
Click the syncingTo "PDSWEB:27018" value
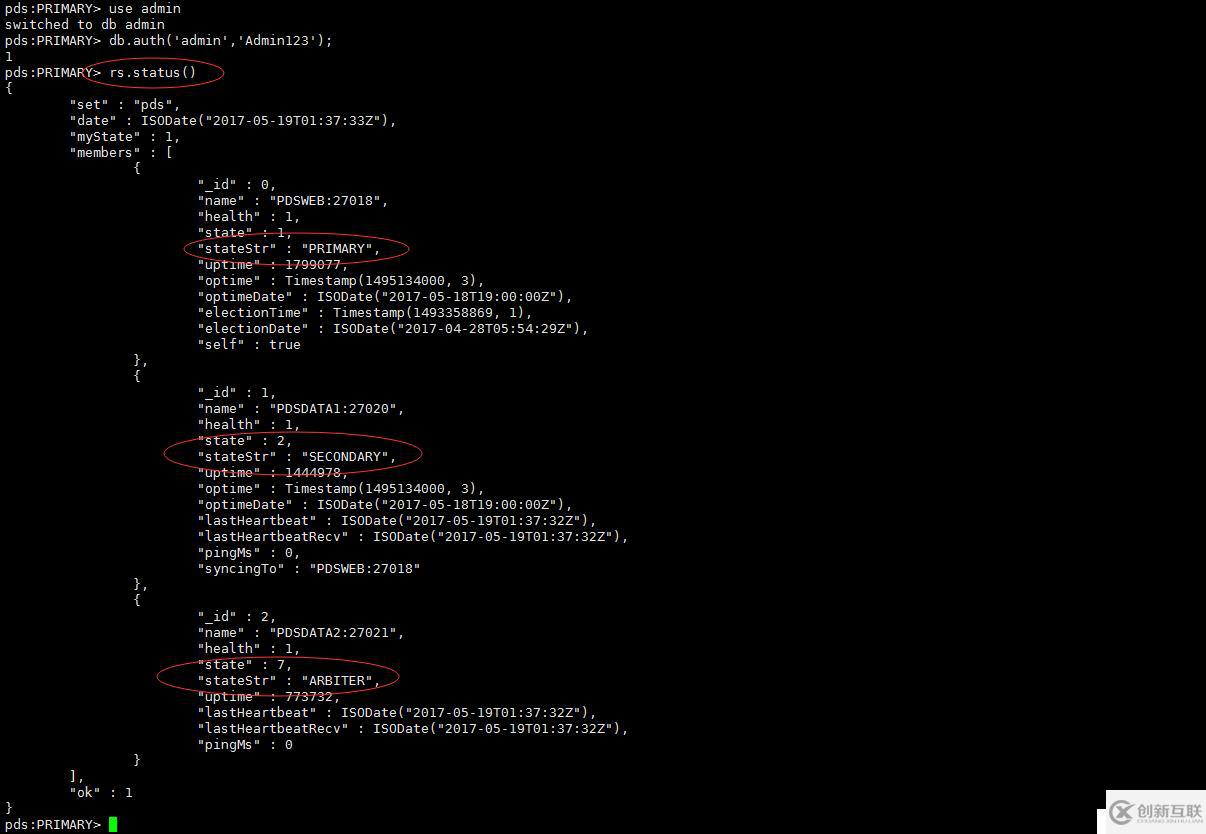365,568
